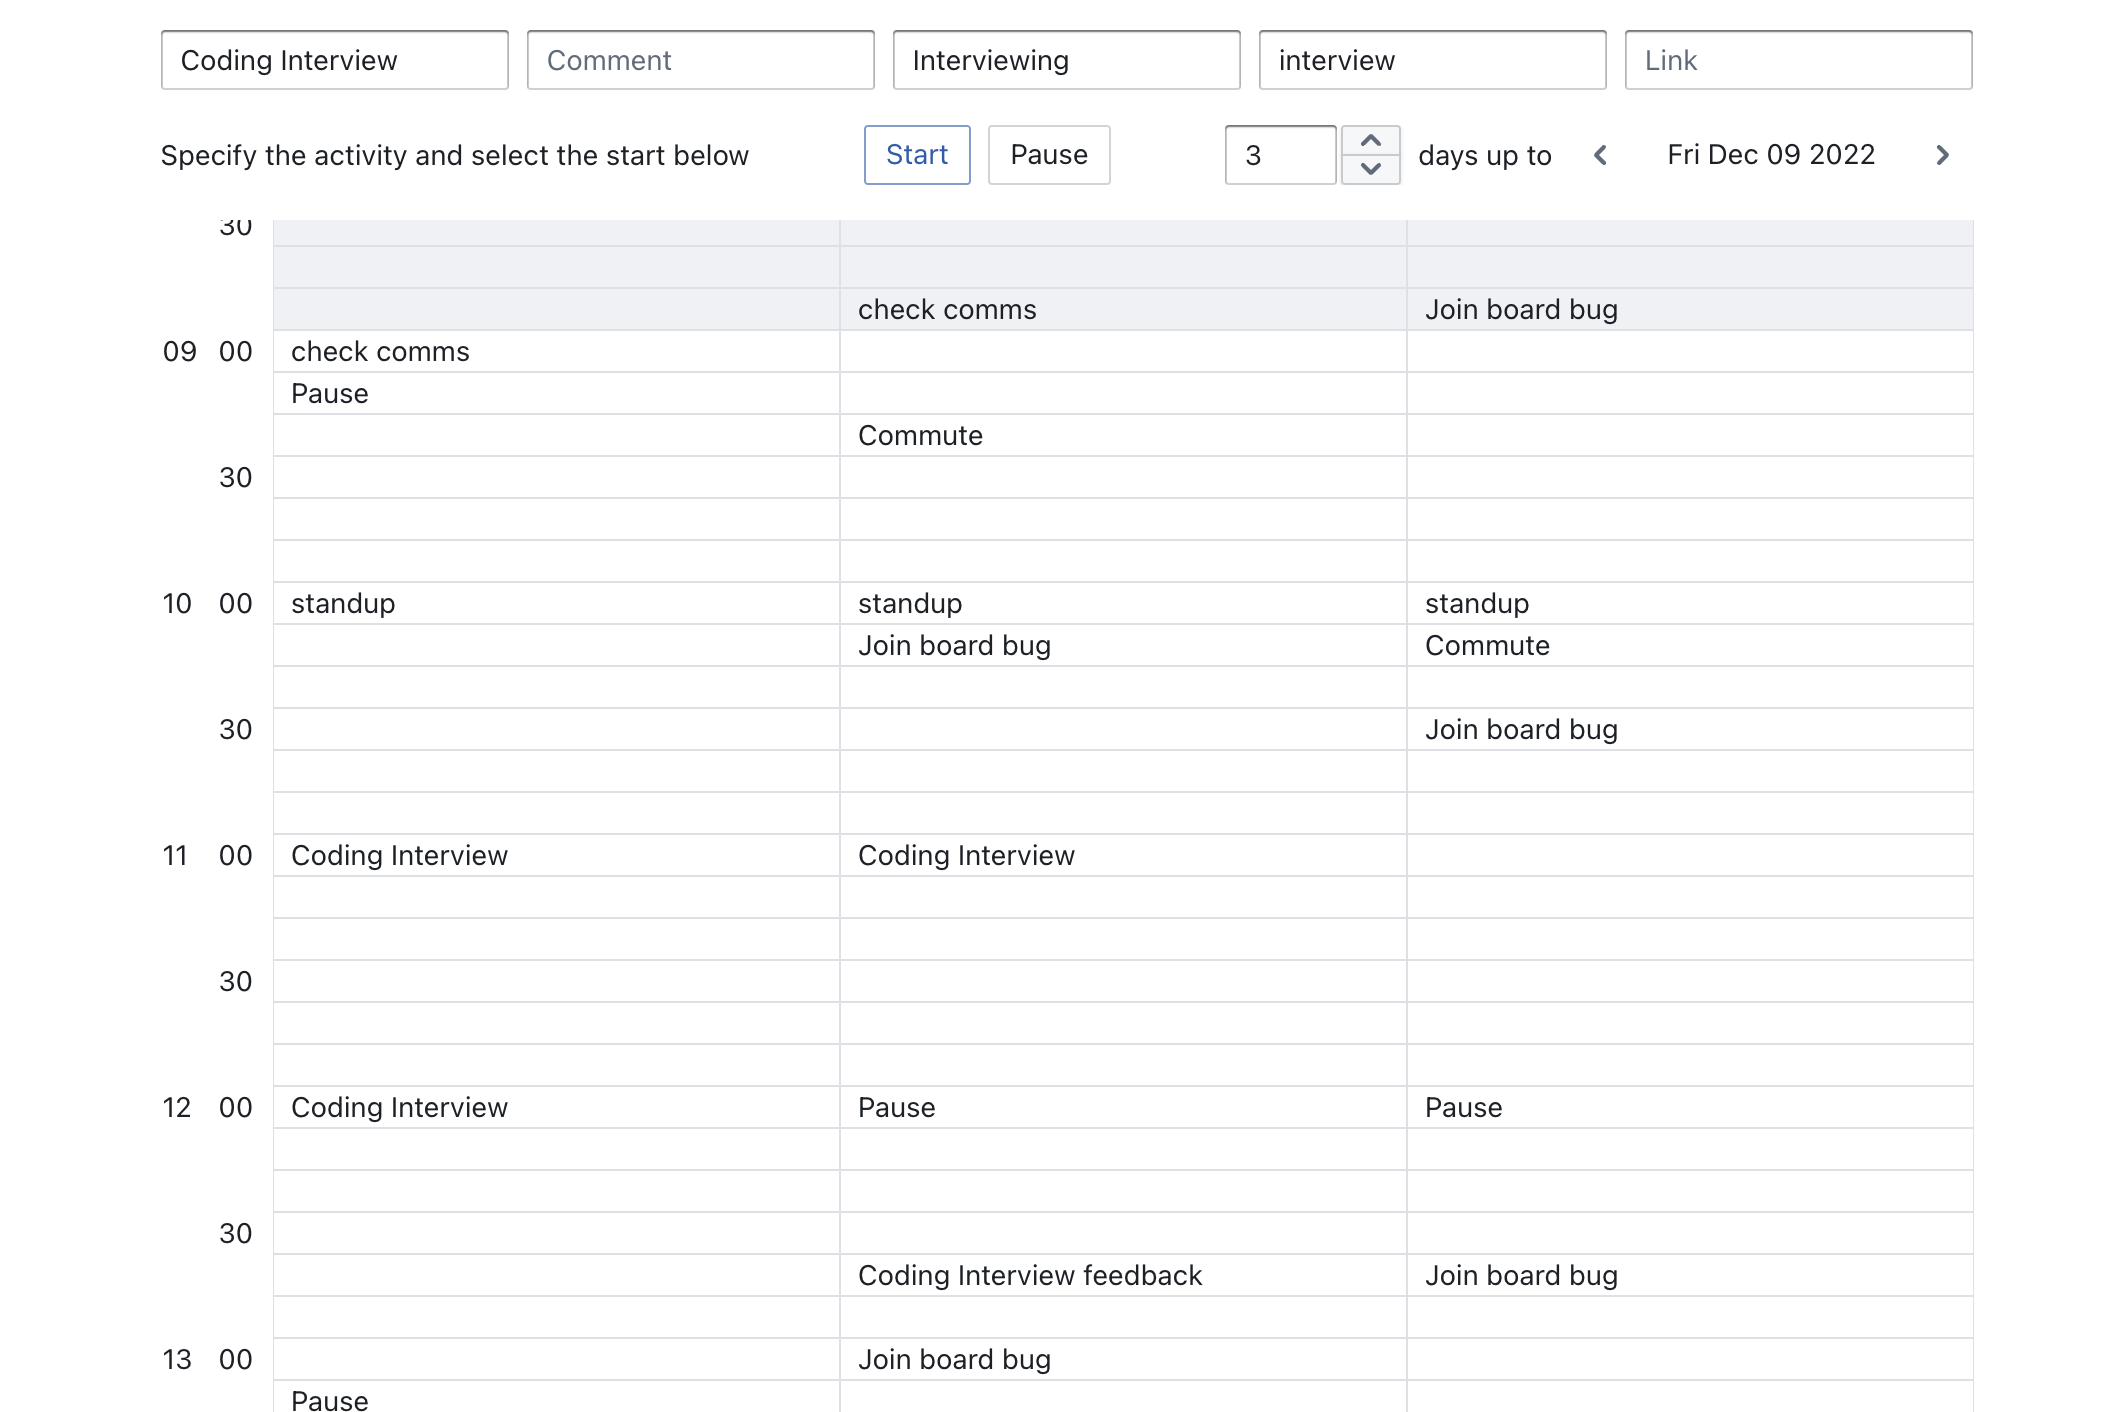The height and width of the screenshot is (1412, 2128).
Task: Click the Join board bug entry at 13:00
Action: 954,1360
